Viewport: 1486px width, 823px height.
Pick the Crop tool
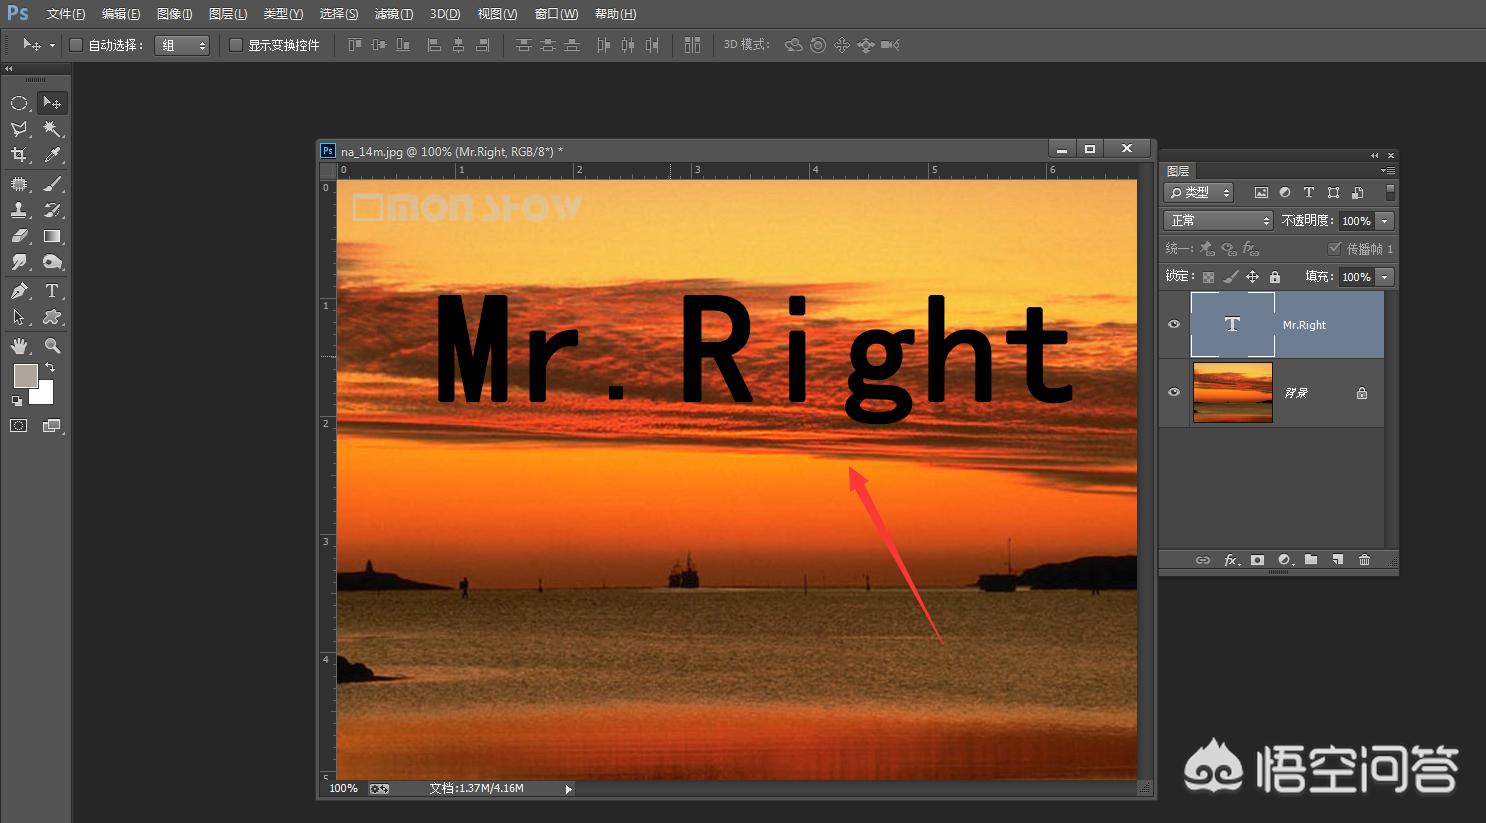pyautogui.click(x=19, y=155)
